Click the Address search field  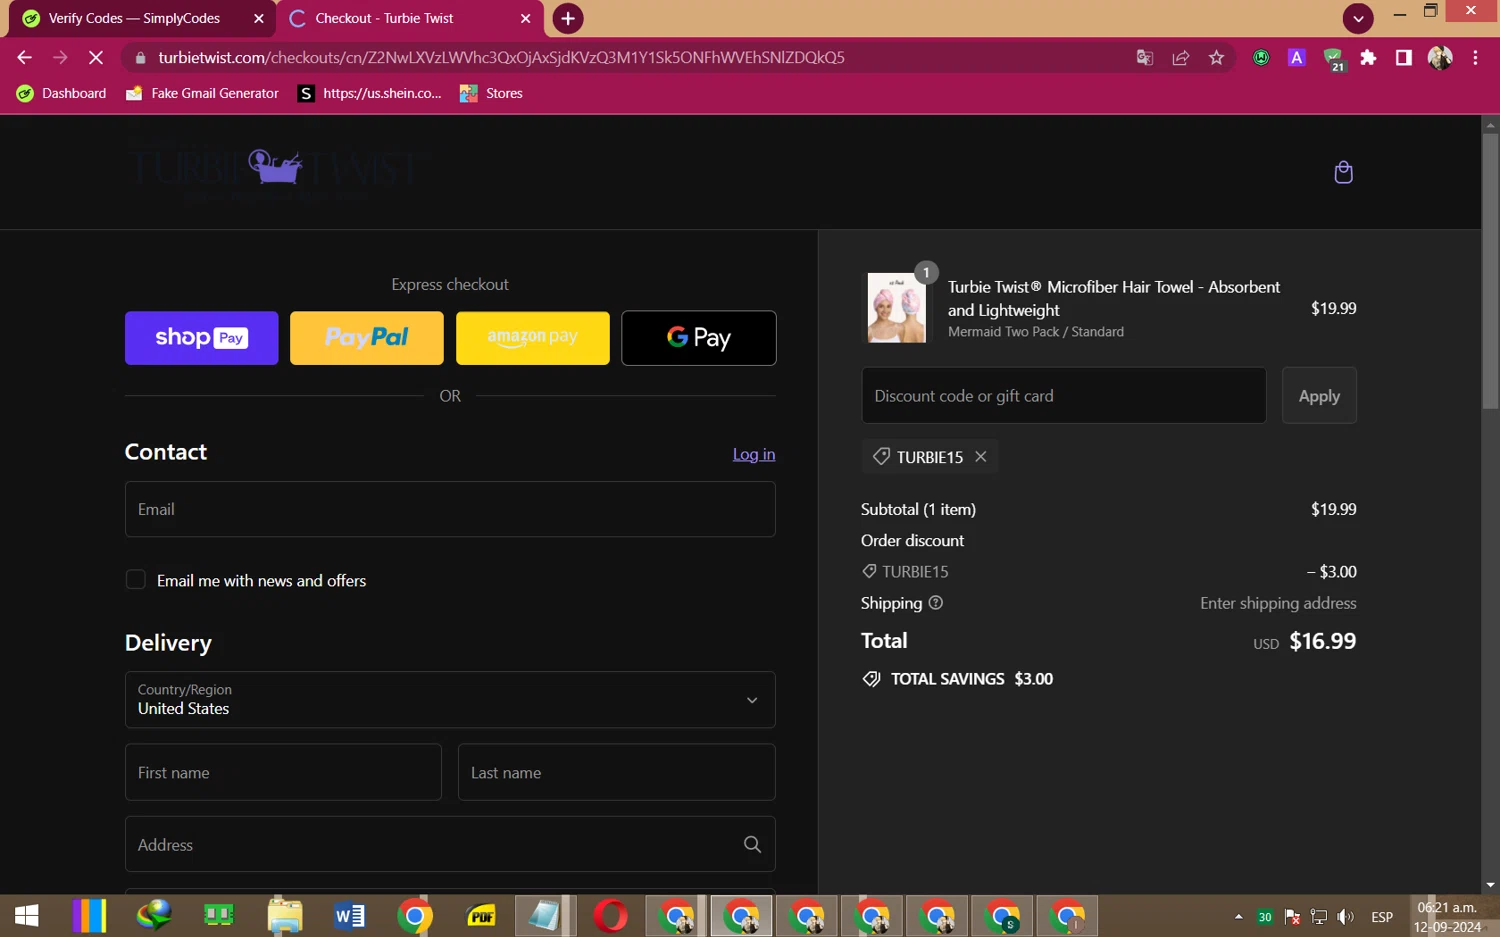tap(450, 844)
